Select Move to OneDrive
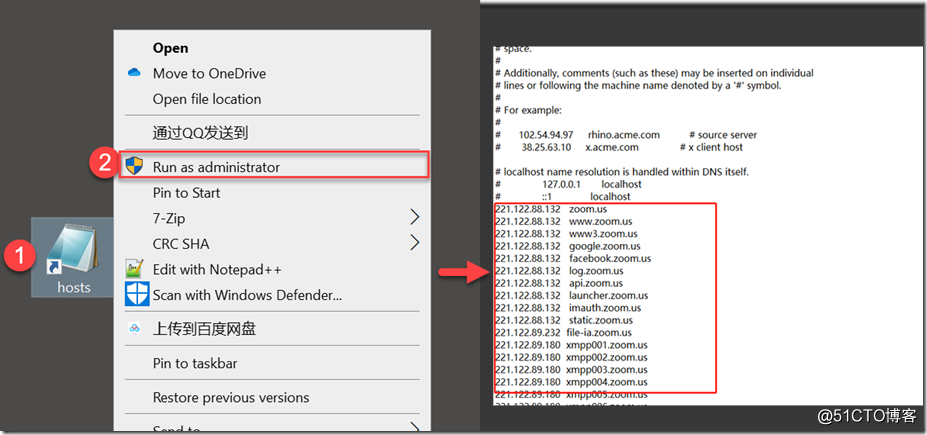The image size is (927, 435). pos(209,73)
